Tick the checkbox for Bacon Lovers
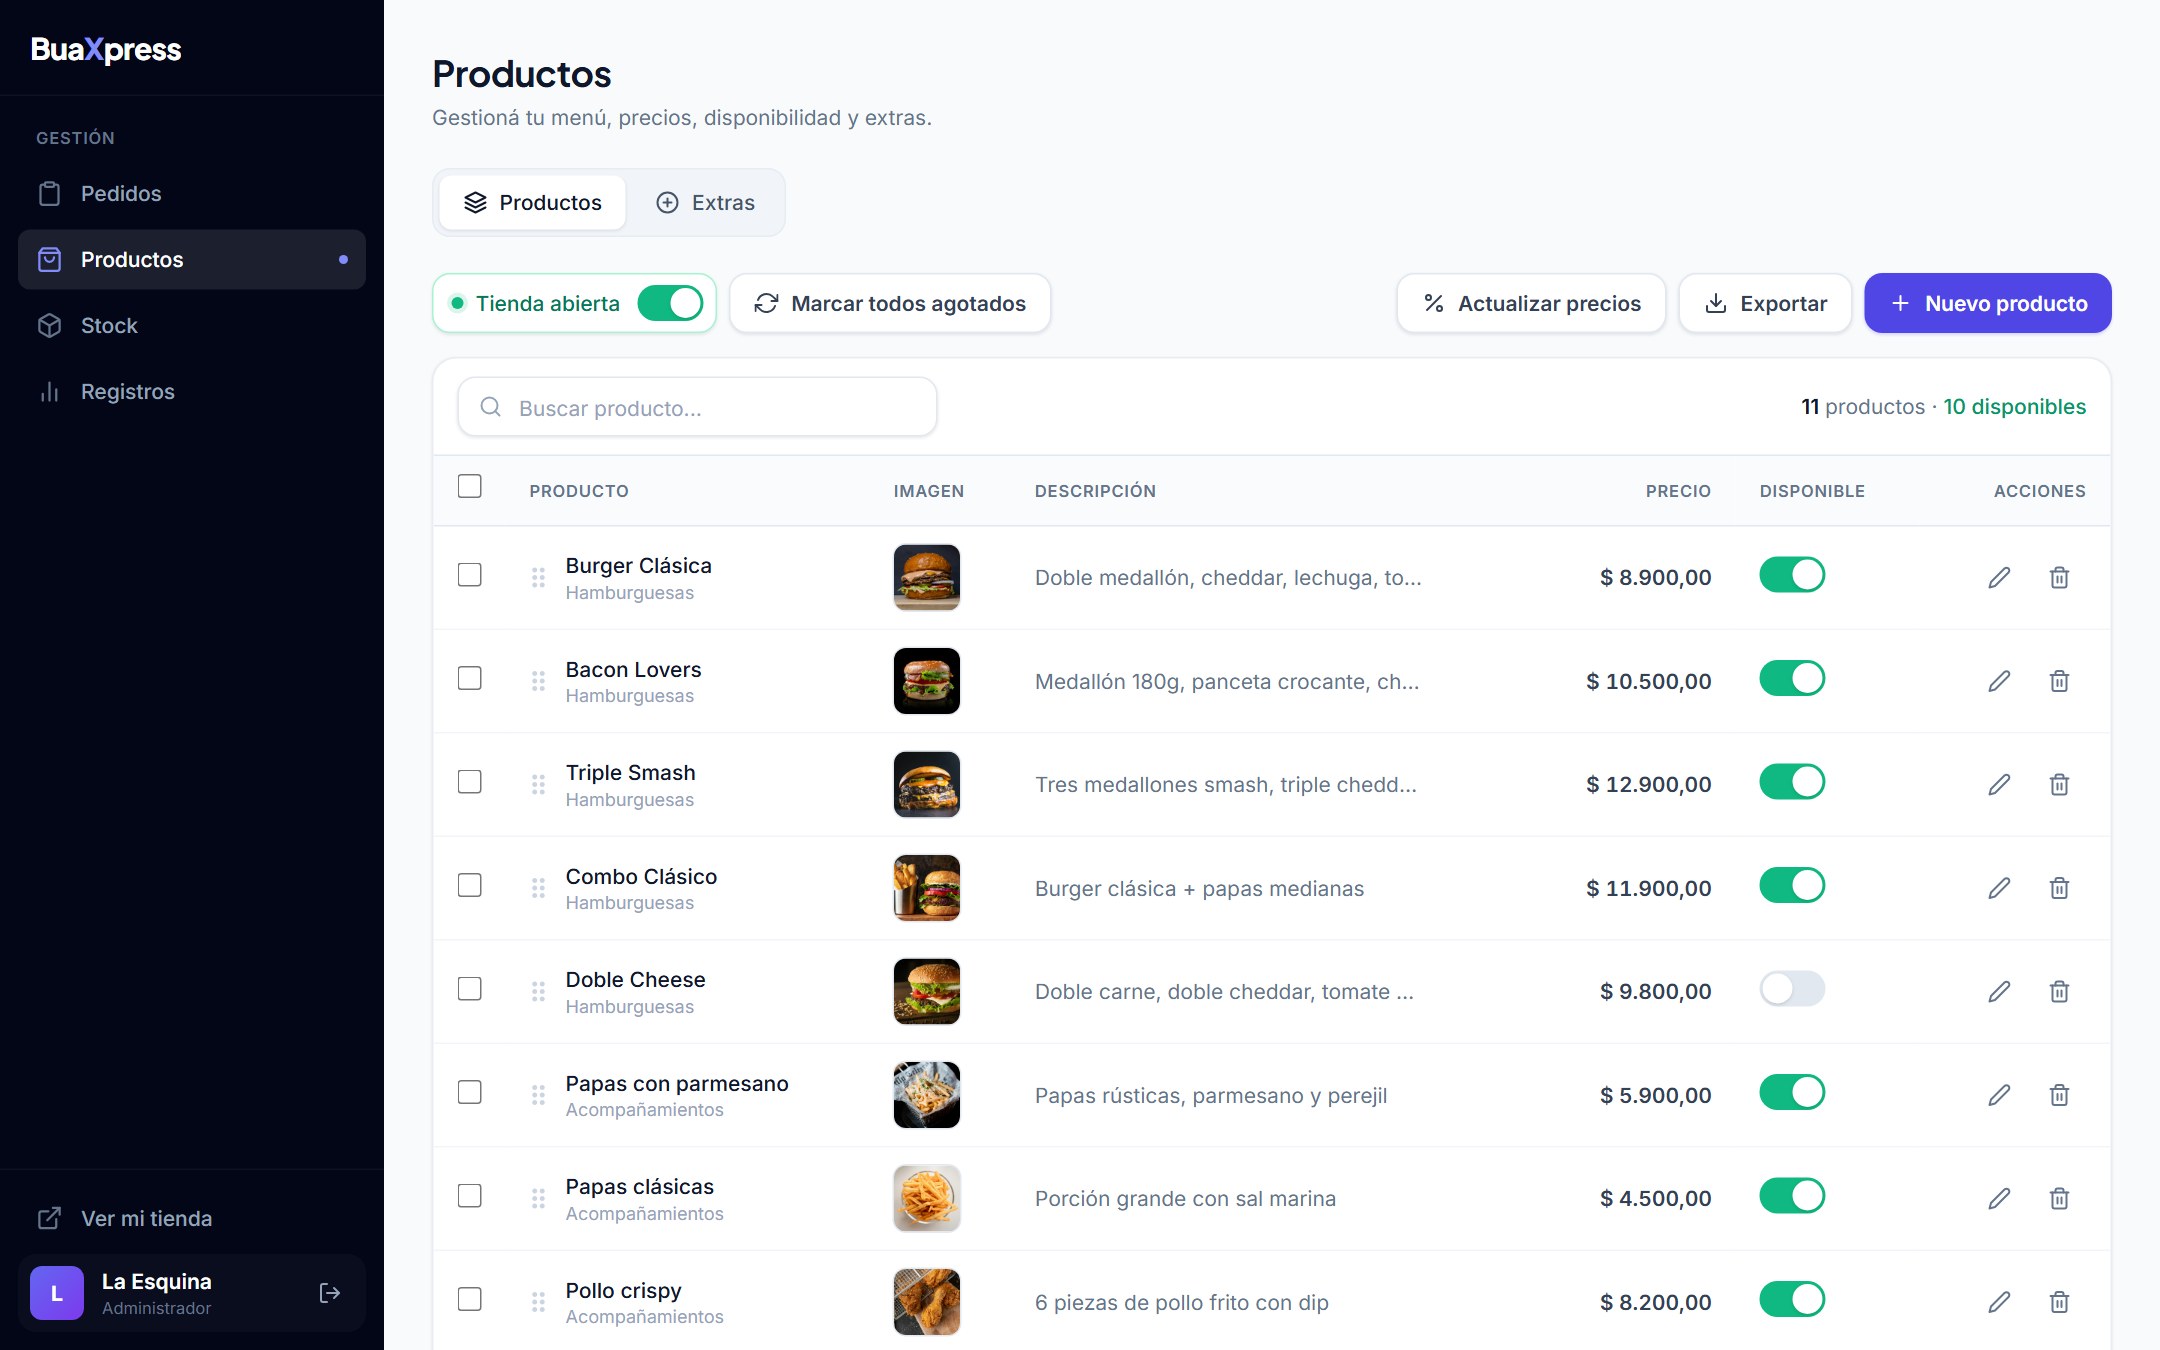 click(469, 678)
